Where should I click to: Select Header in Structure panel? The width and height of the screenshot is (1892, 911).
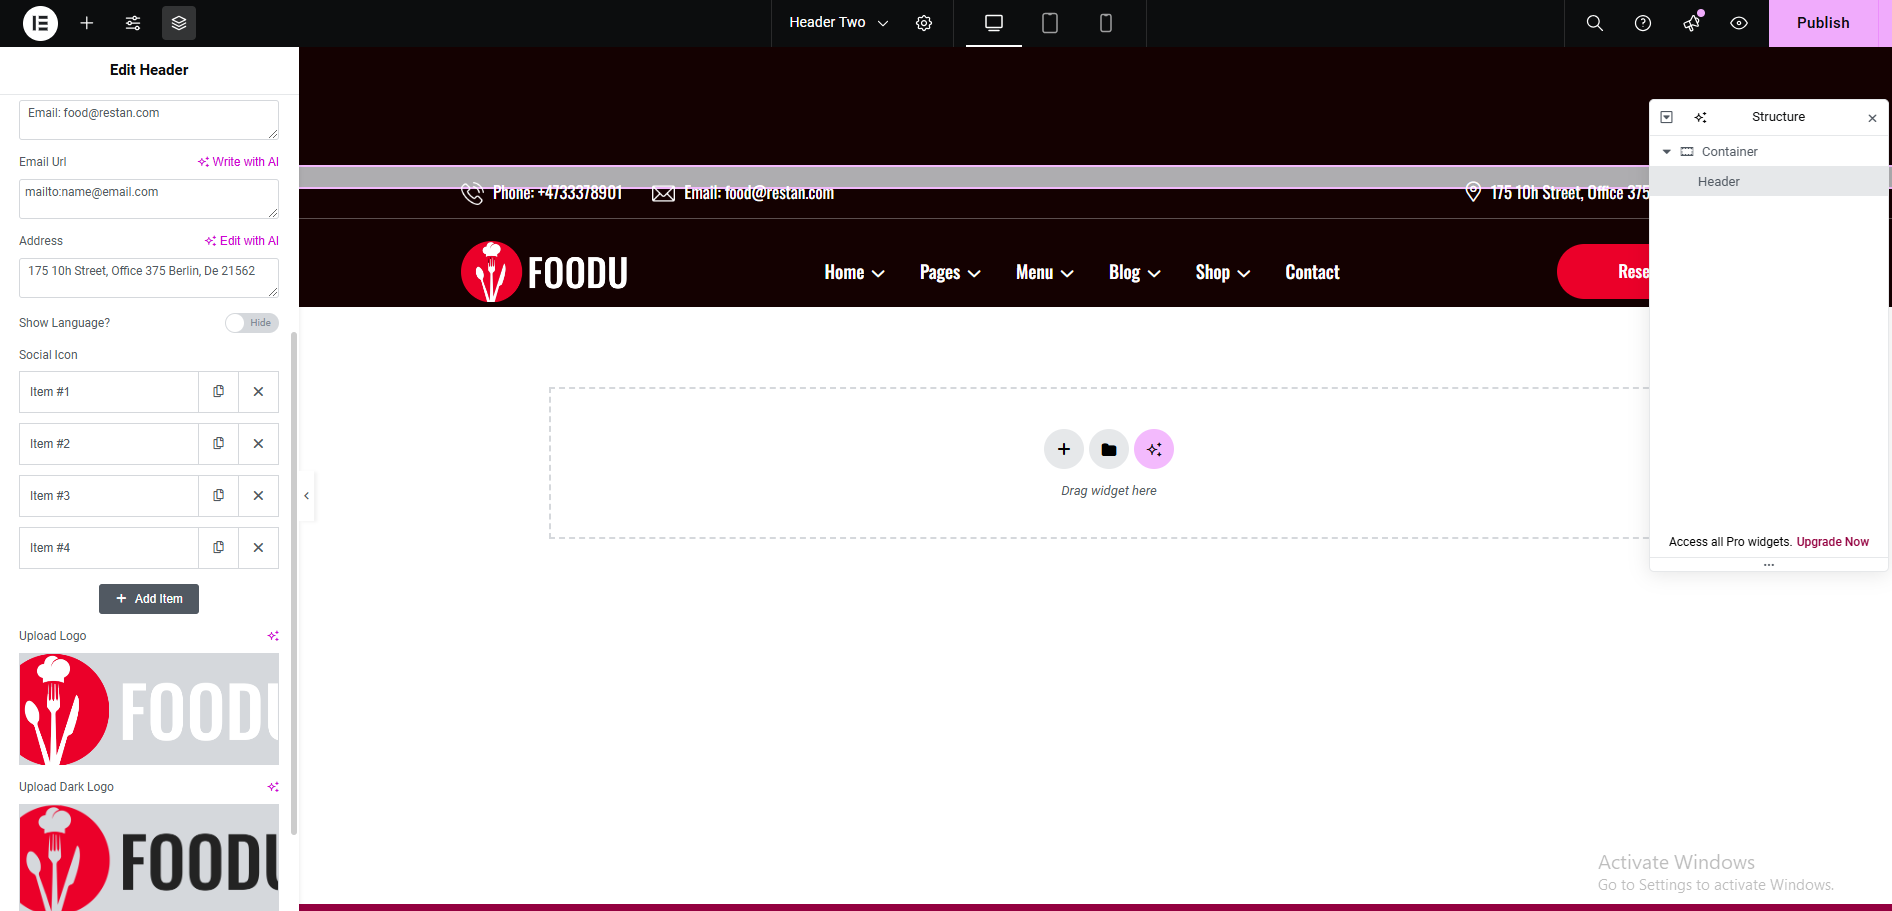click(1718, 182)
